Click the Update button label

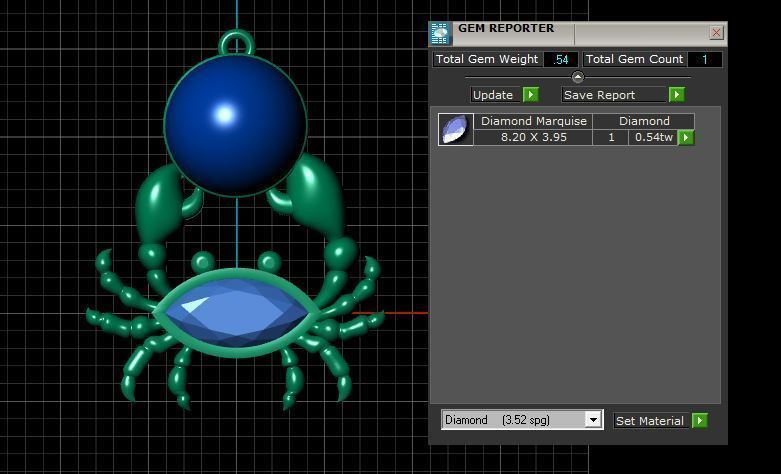coord(496,95)
